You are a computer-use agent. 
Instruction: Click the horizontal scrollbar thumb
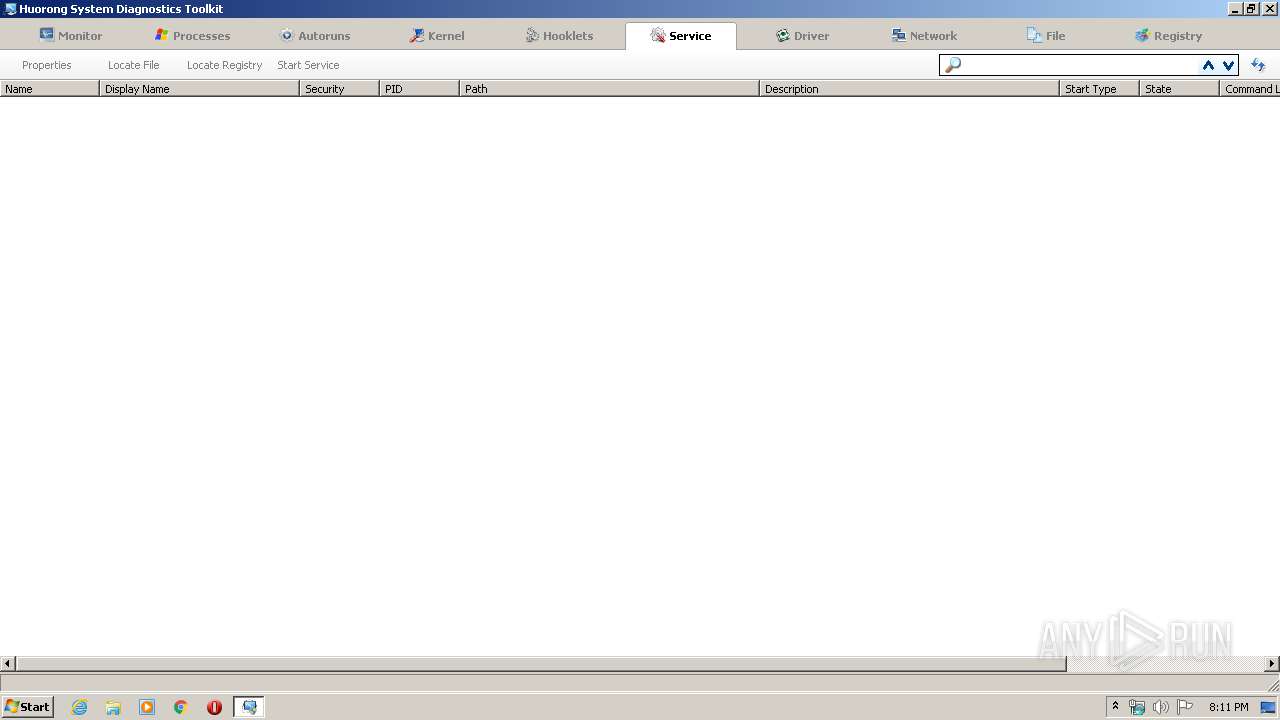pos(541,663)
